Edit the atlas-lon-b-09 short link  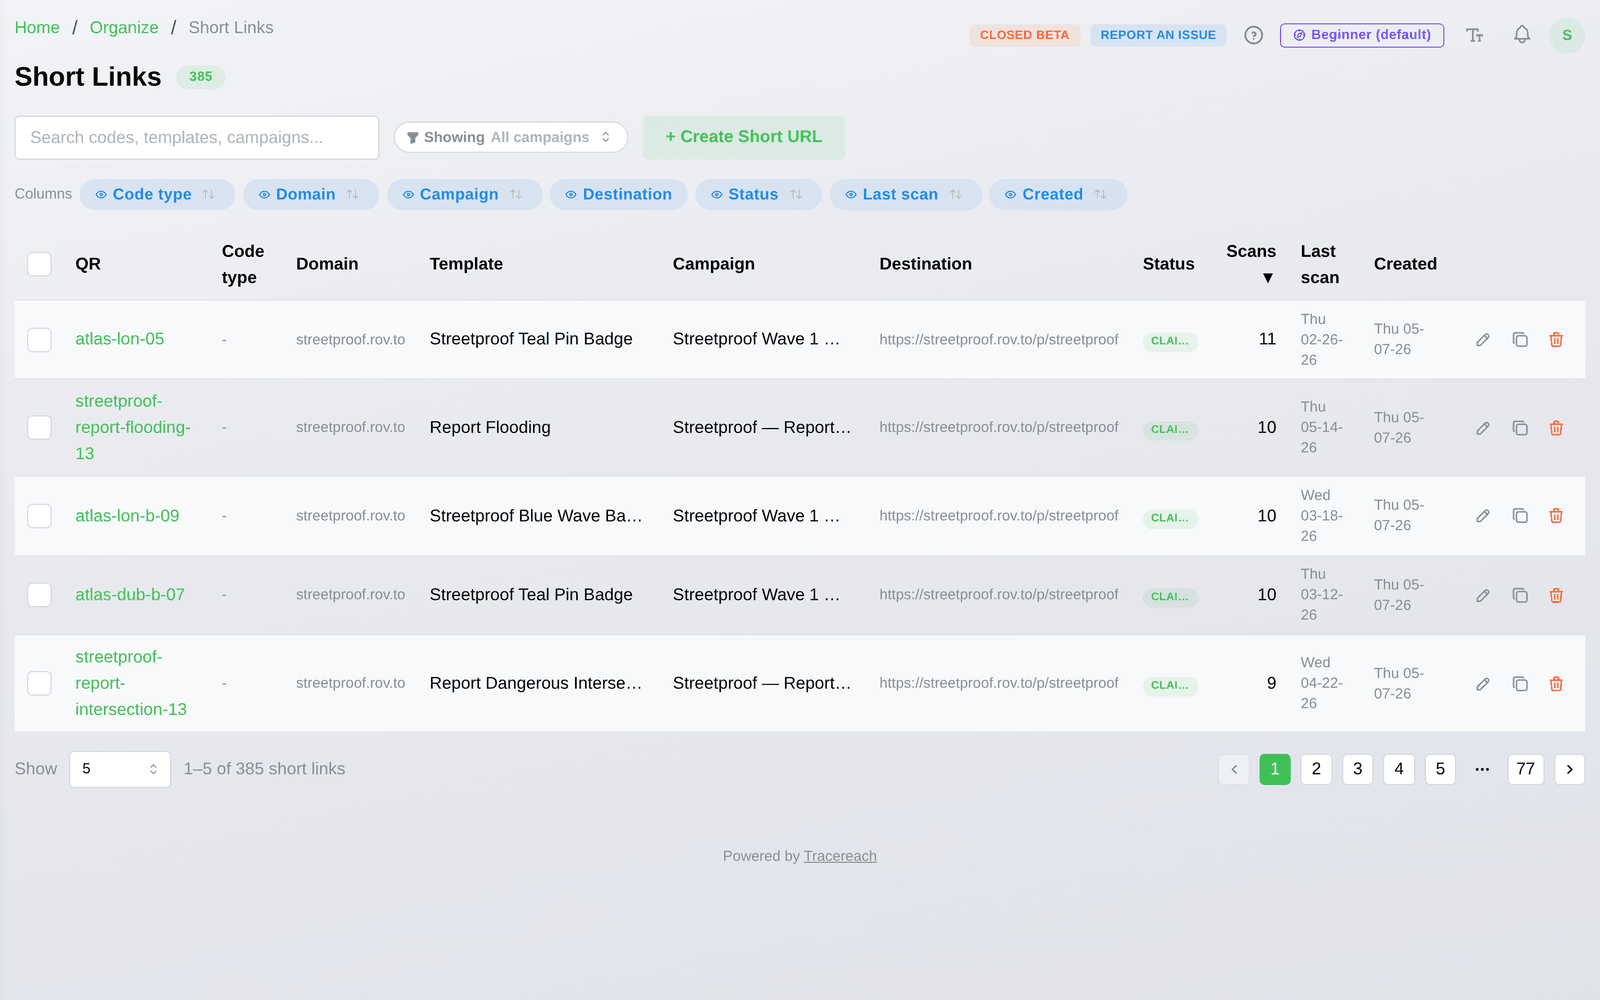click(x=1483, y=516)
